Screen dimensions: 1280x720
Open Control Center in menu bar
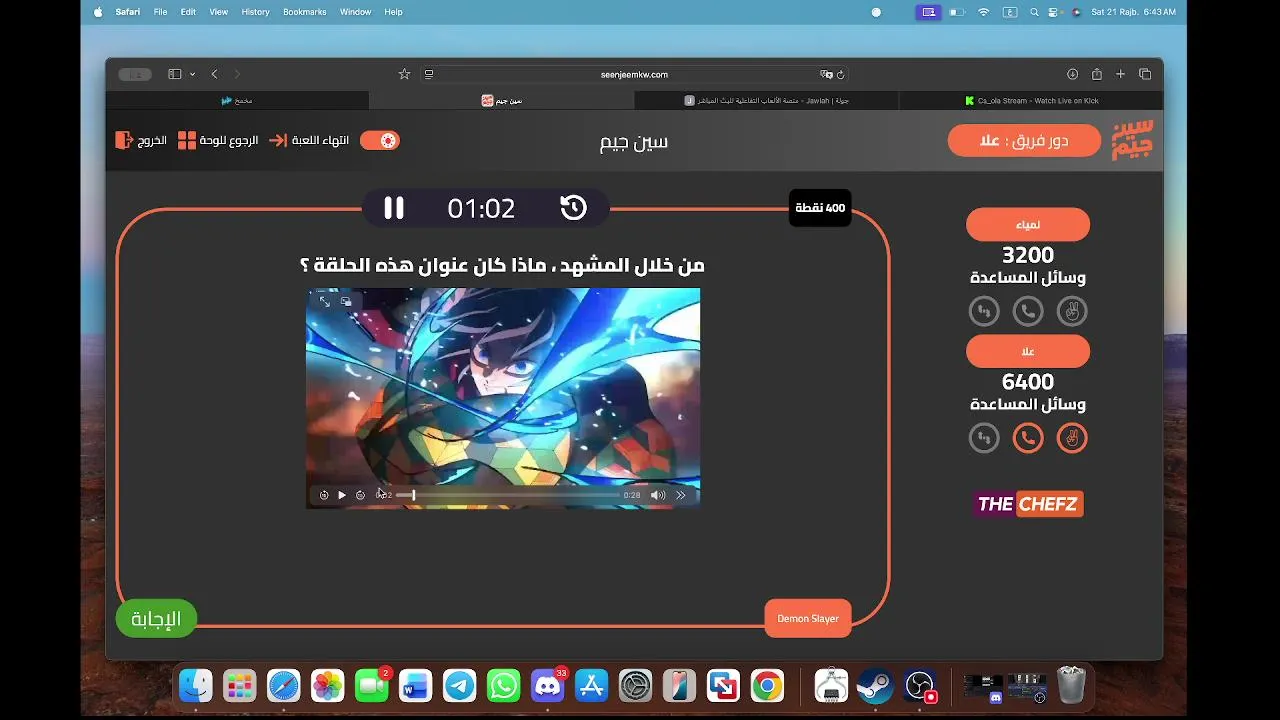tap(1053, 12)
